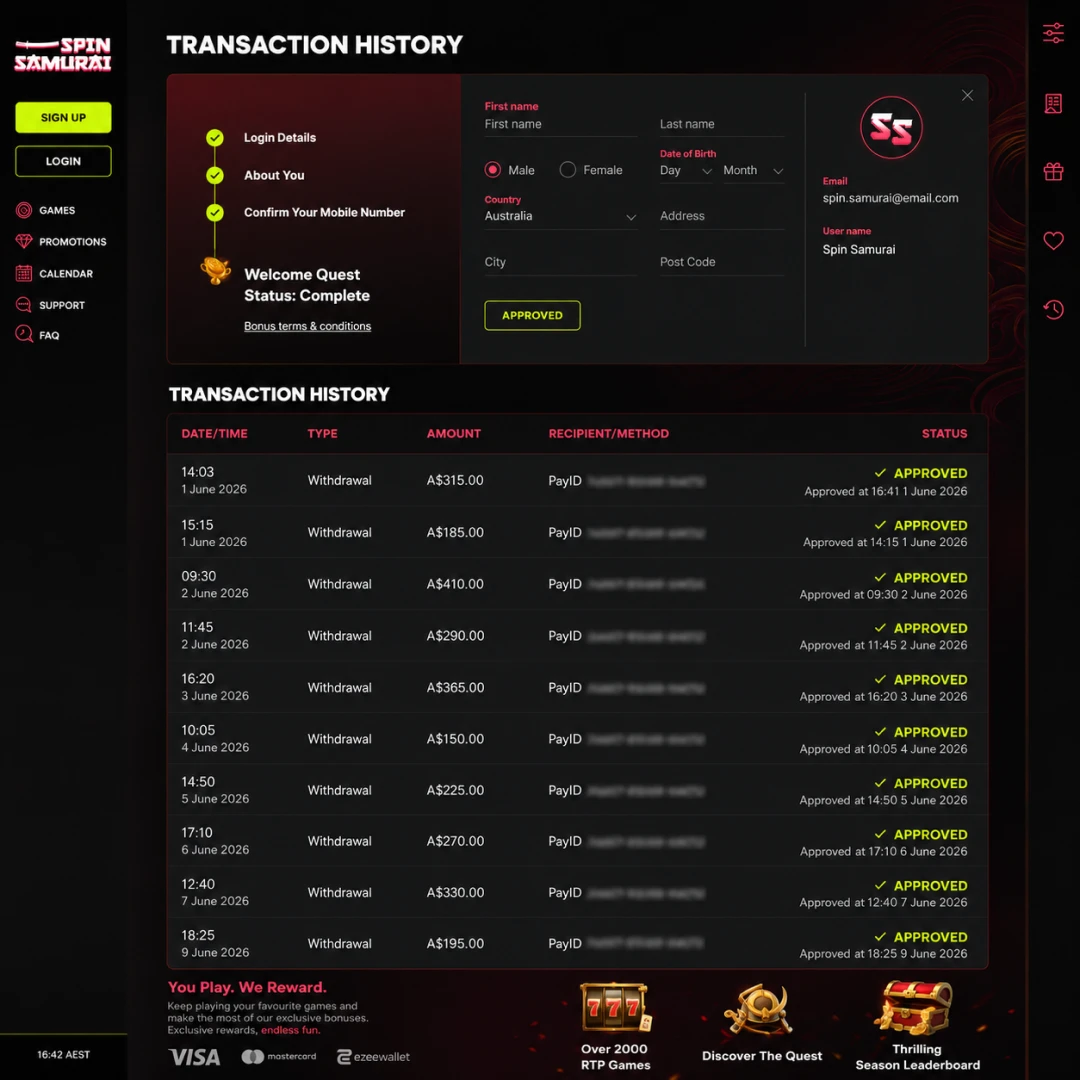Click the A$330.00 amount cell
The image size is (1080, 1080).
tap(455, 893)
